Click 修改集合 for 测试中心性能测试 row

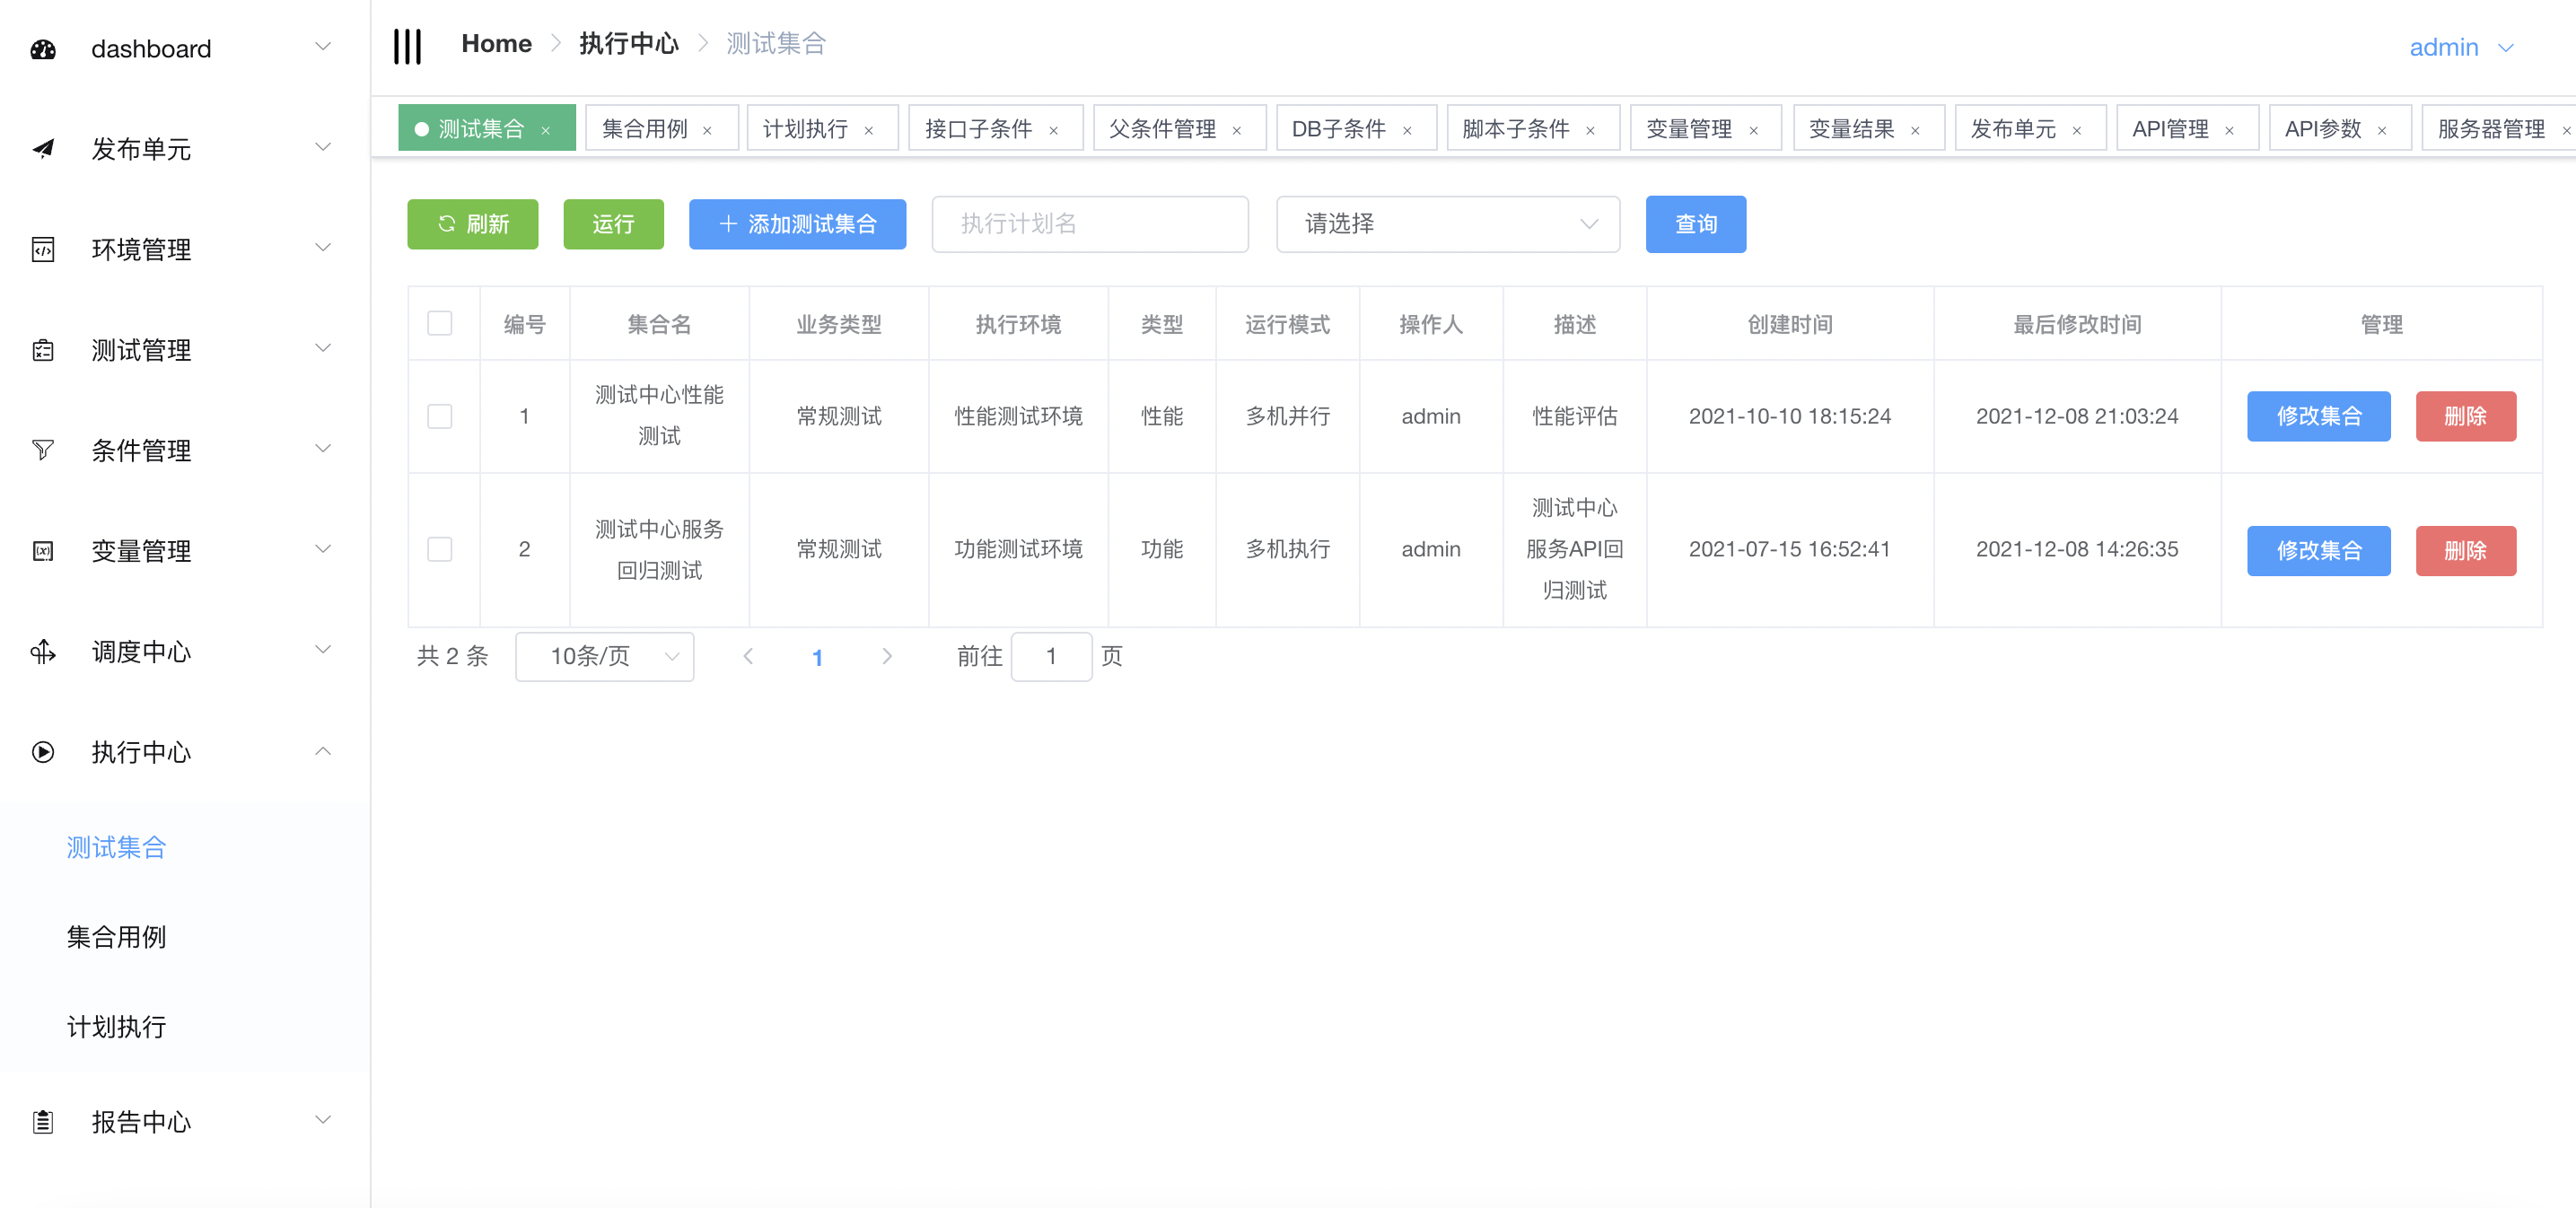[2319, 417]
